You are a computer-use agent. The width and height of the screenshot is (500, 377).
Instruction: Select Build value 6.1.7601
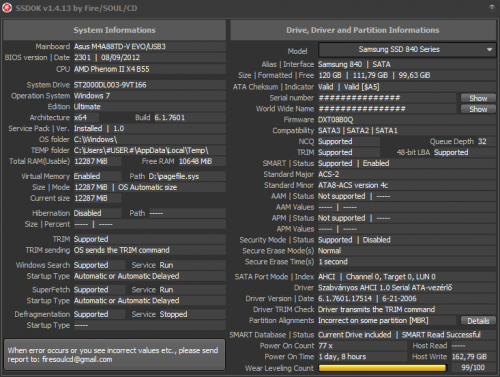[x=169, y=117]
